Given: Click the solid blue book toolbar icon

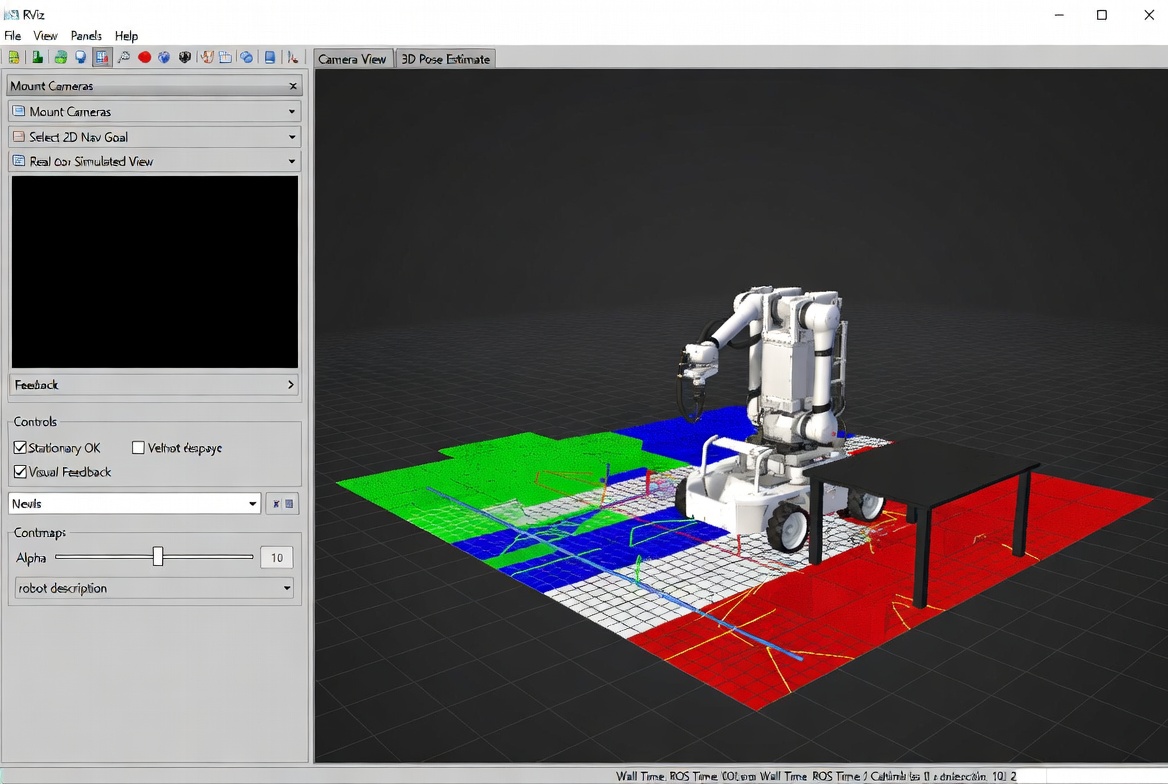Looking at the screenshot, I should pos(270,57).
